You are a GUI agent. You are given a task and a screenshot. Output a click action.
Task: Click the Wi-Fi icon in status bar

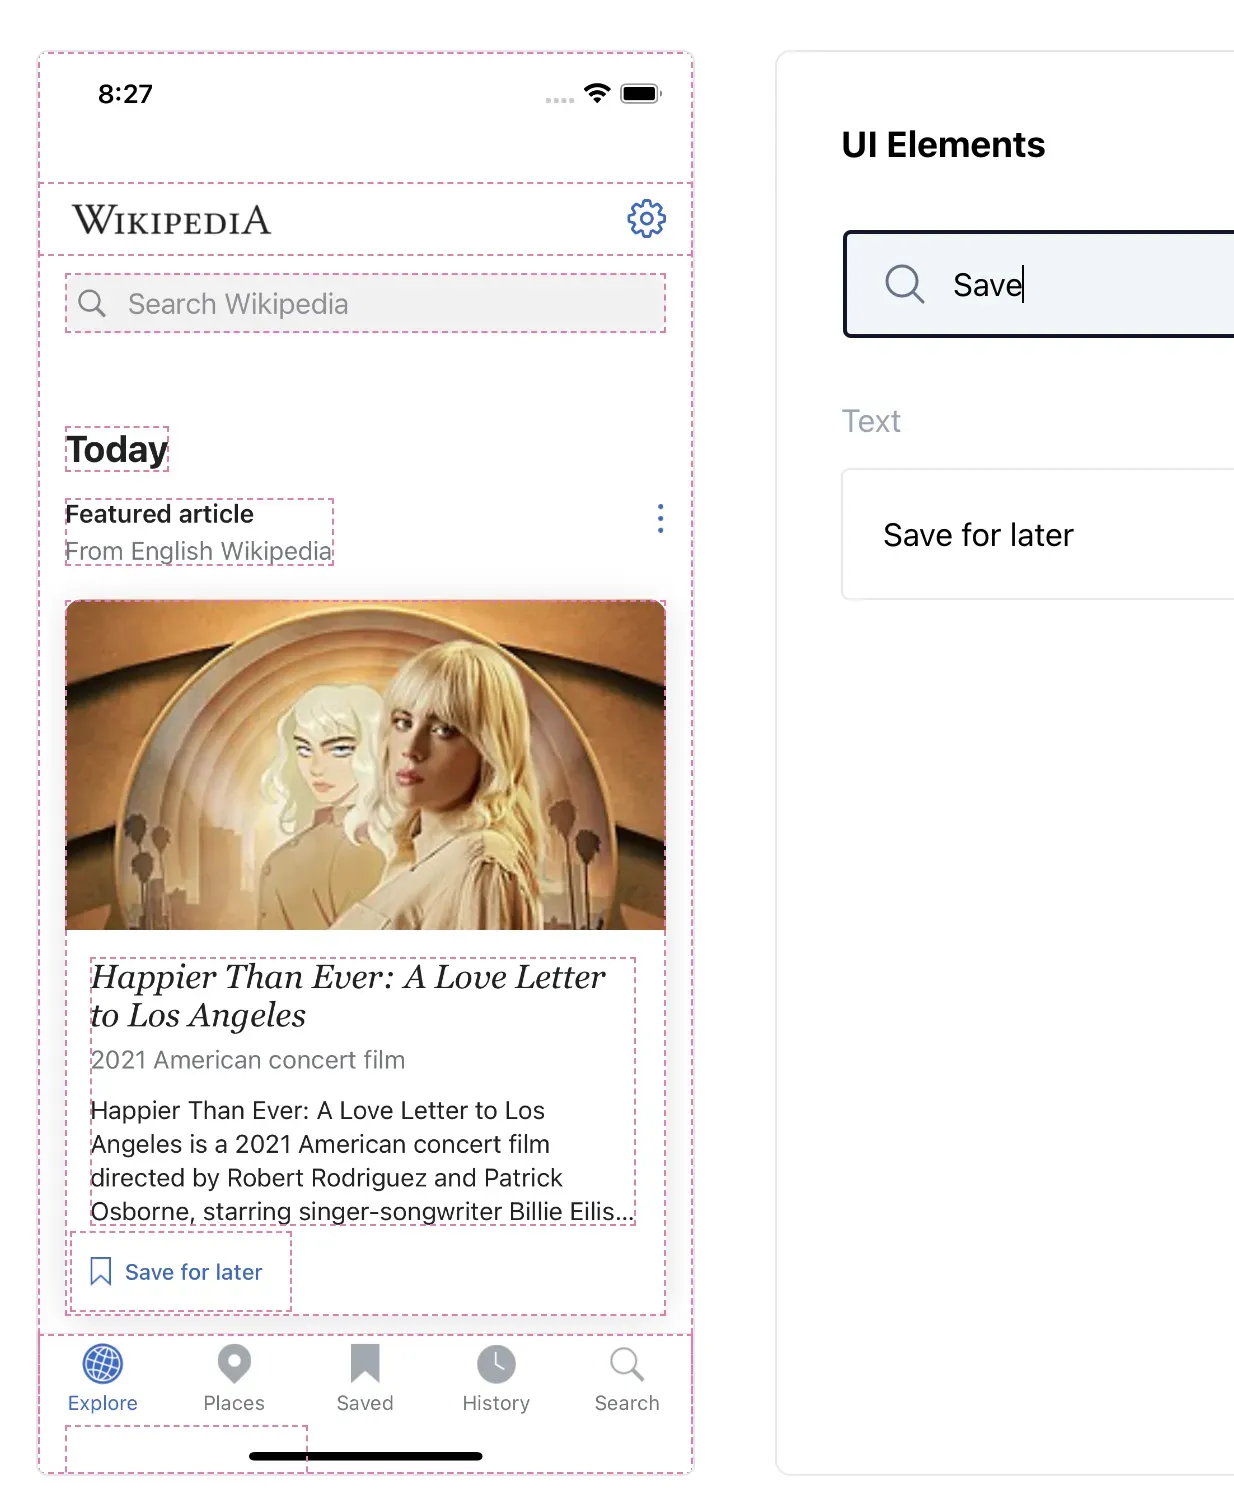tap(597, 93)
